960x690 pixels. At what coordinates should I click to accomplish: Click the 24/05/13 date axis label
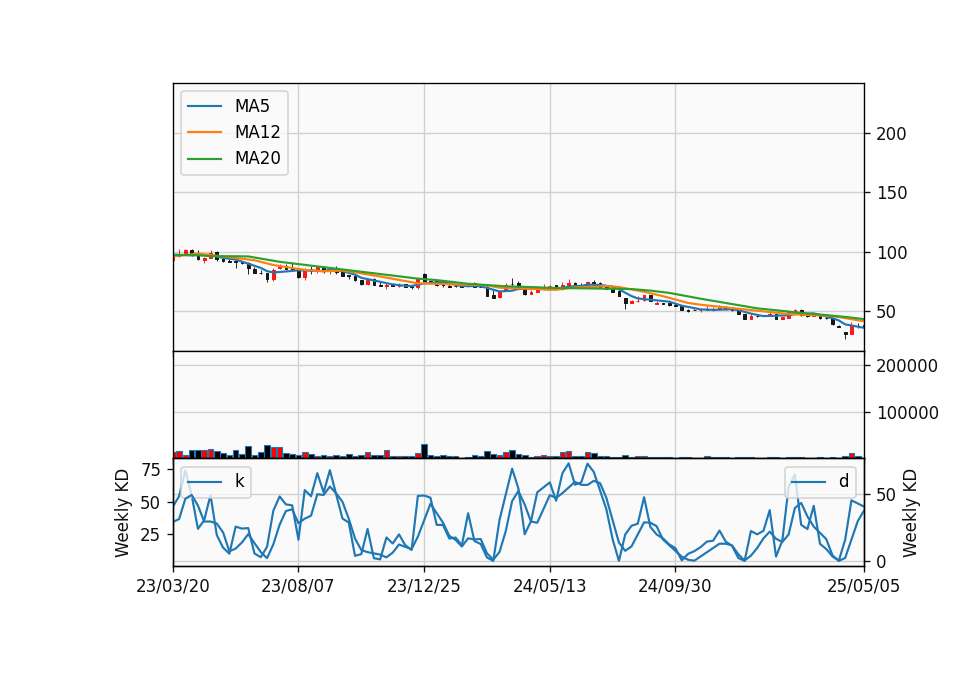[x=549, y=586]
